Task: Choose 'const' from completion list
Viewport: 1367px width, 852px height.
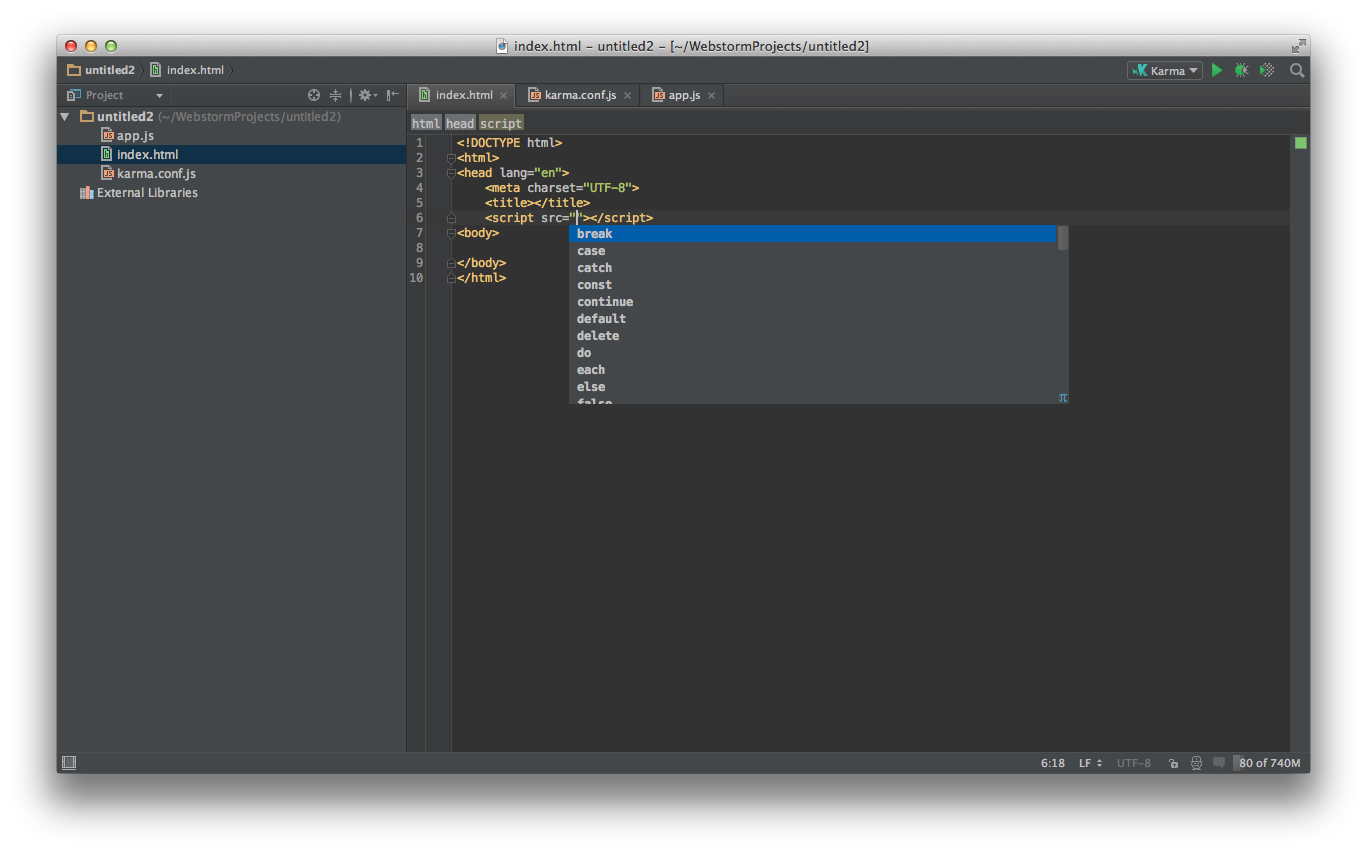Action: tap(812, 285)
